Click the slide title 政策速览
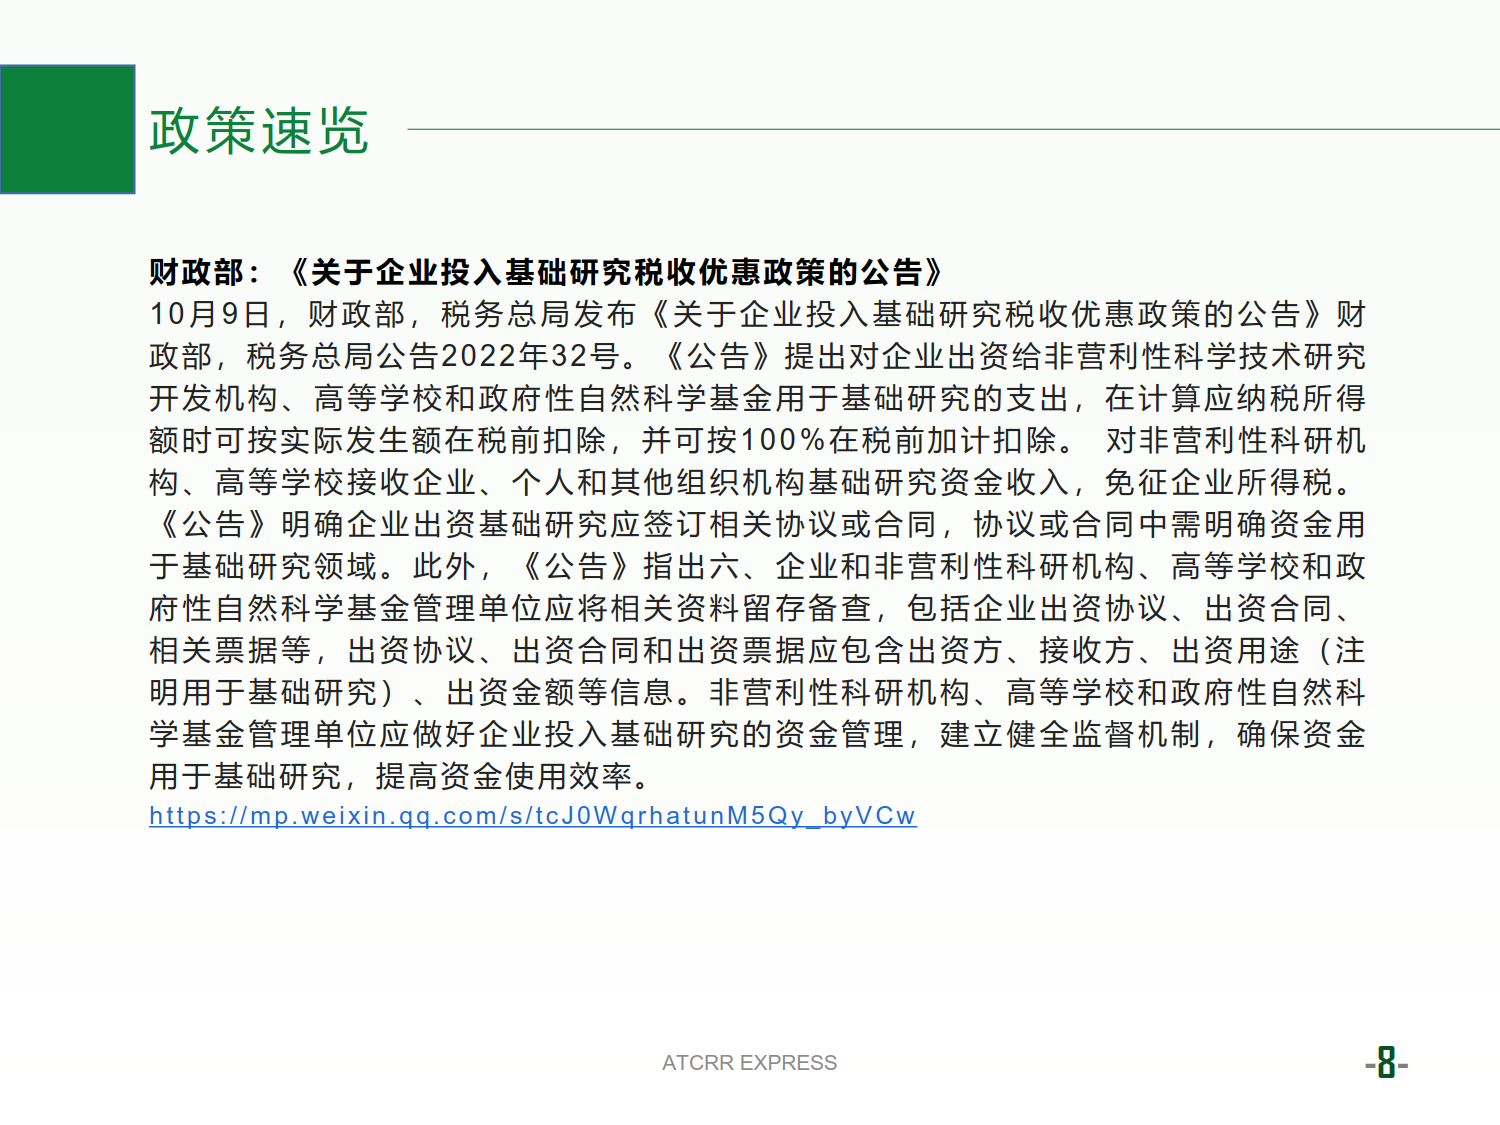The width and height of the screenshot is (1500, 1125). pos(259,131)
